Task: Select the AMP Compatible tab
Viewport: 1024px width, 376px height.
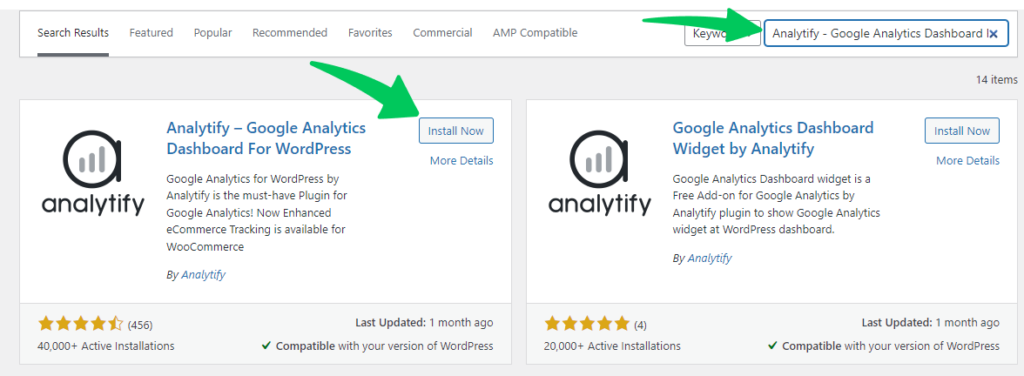Action: (x=535, y=33)
